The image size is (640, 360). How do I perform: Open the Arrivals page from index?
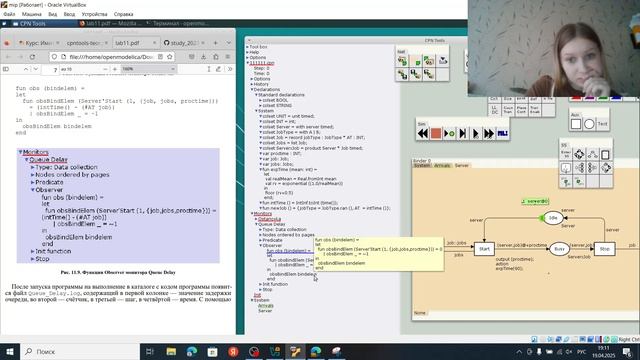[266, 305]
